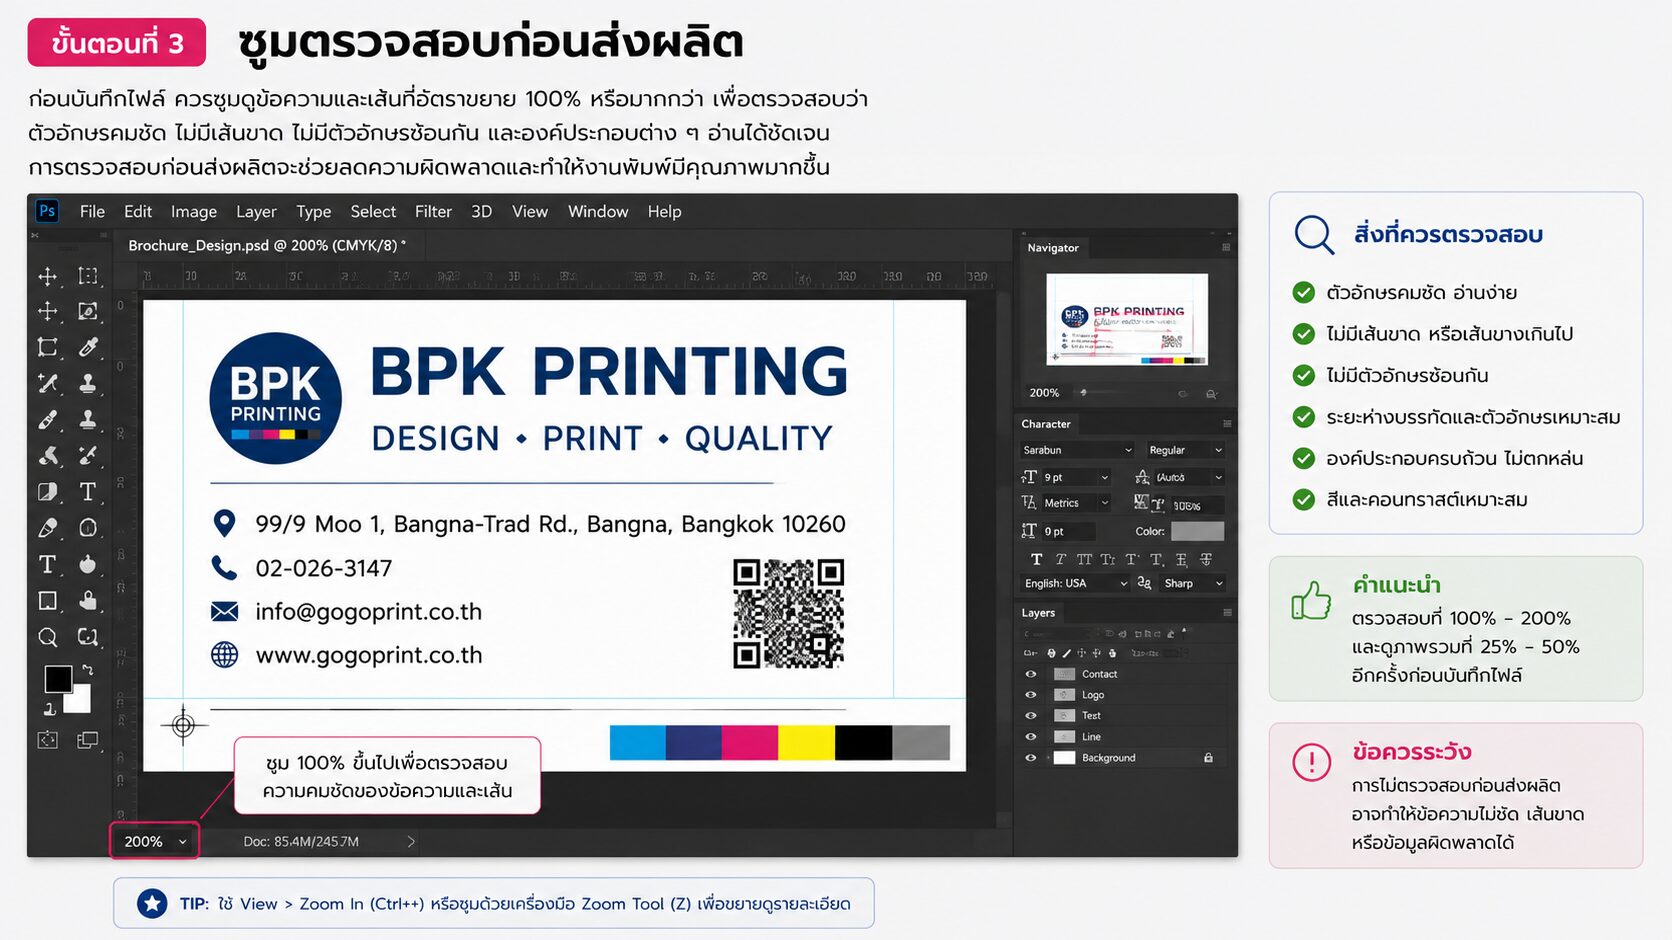Viewport: 1672px width, 940px height.
Task: Open the Layers panel menu
Action: pos(1227,613)
